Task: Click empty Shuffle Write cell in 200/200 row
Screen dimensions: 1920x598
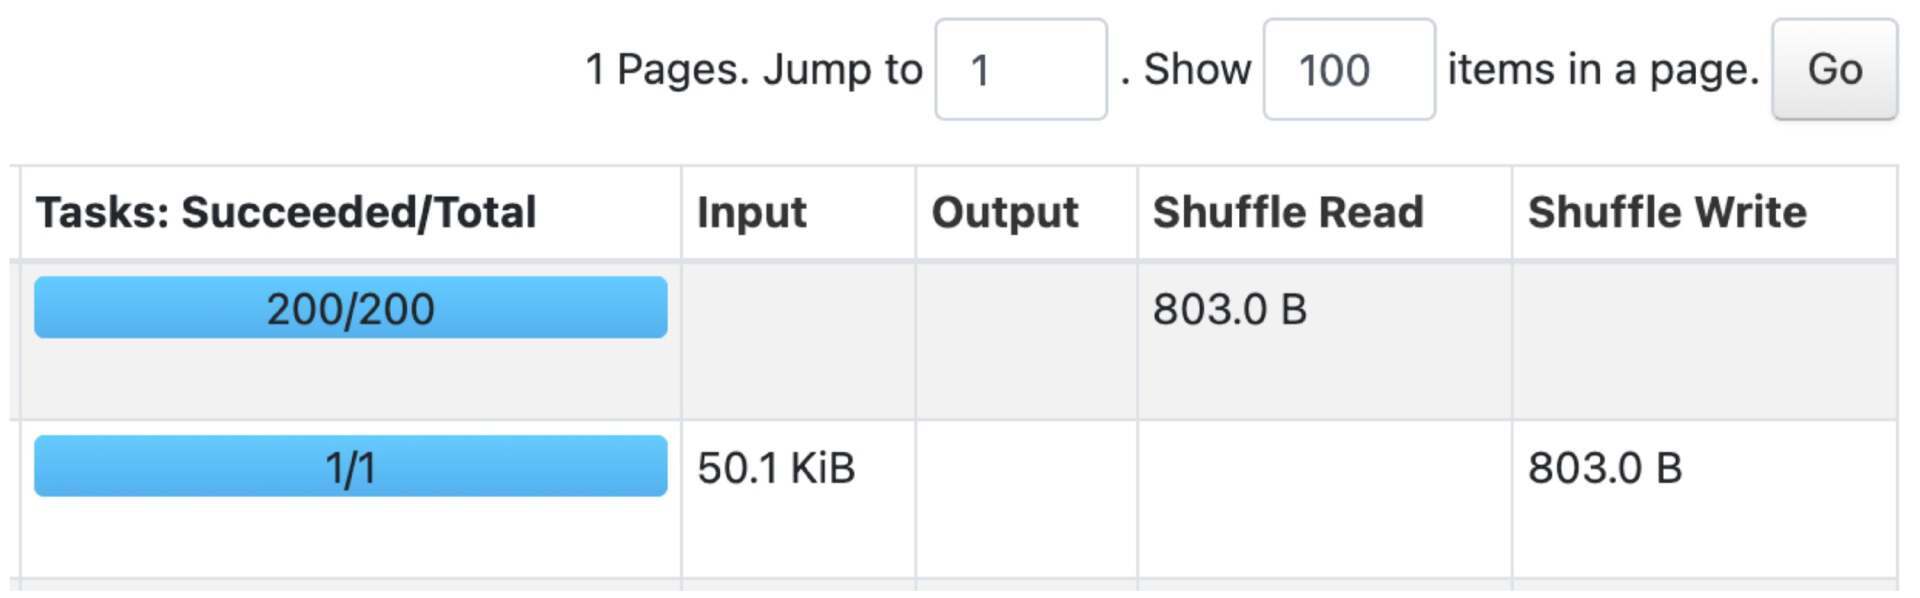Action: point(1703,340)
